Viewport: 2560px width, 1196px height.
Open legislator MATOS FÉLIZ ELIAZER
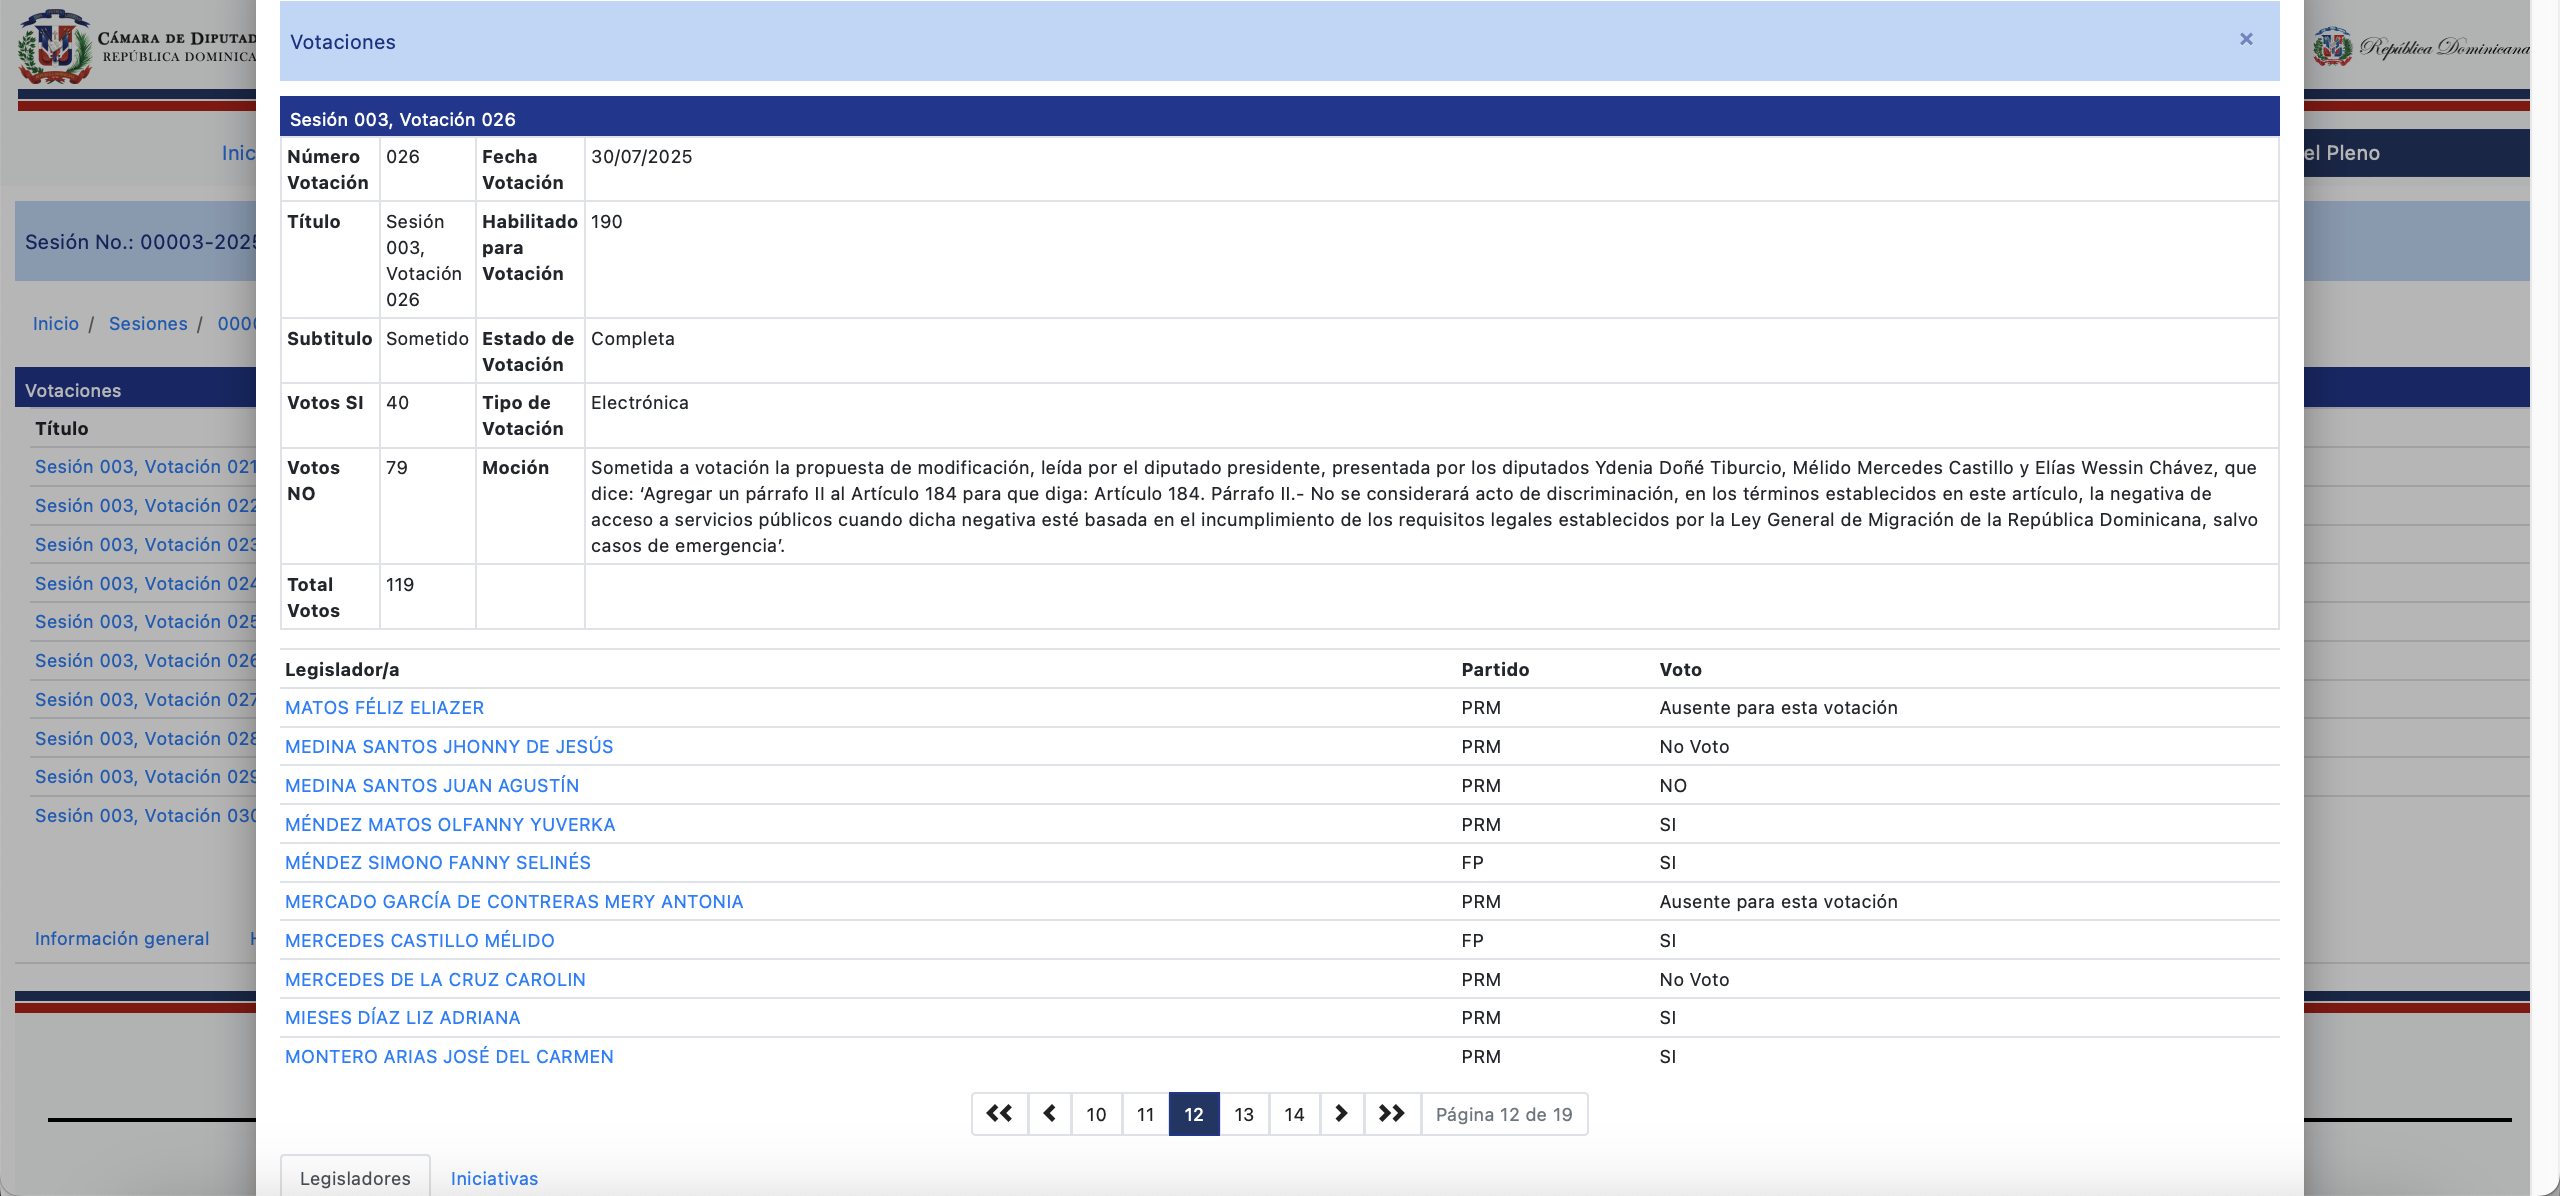384,708
